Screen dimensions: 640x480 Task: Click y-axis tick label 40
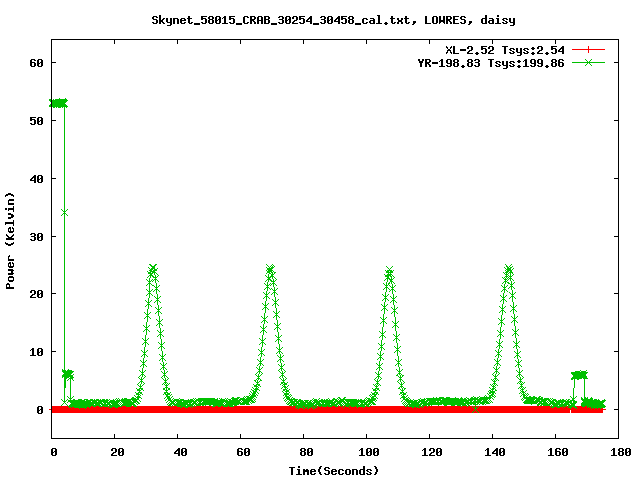36,179
